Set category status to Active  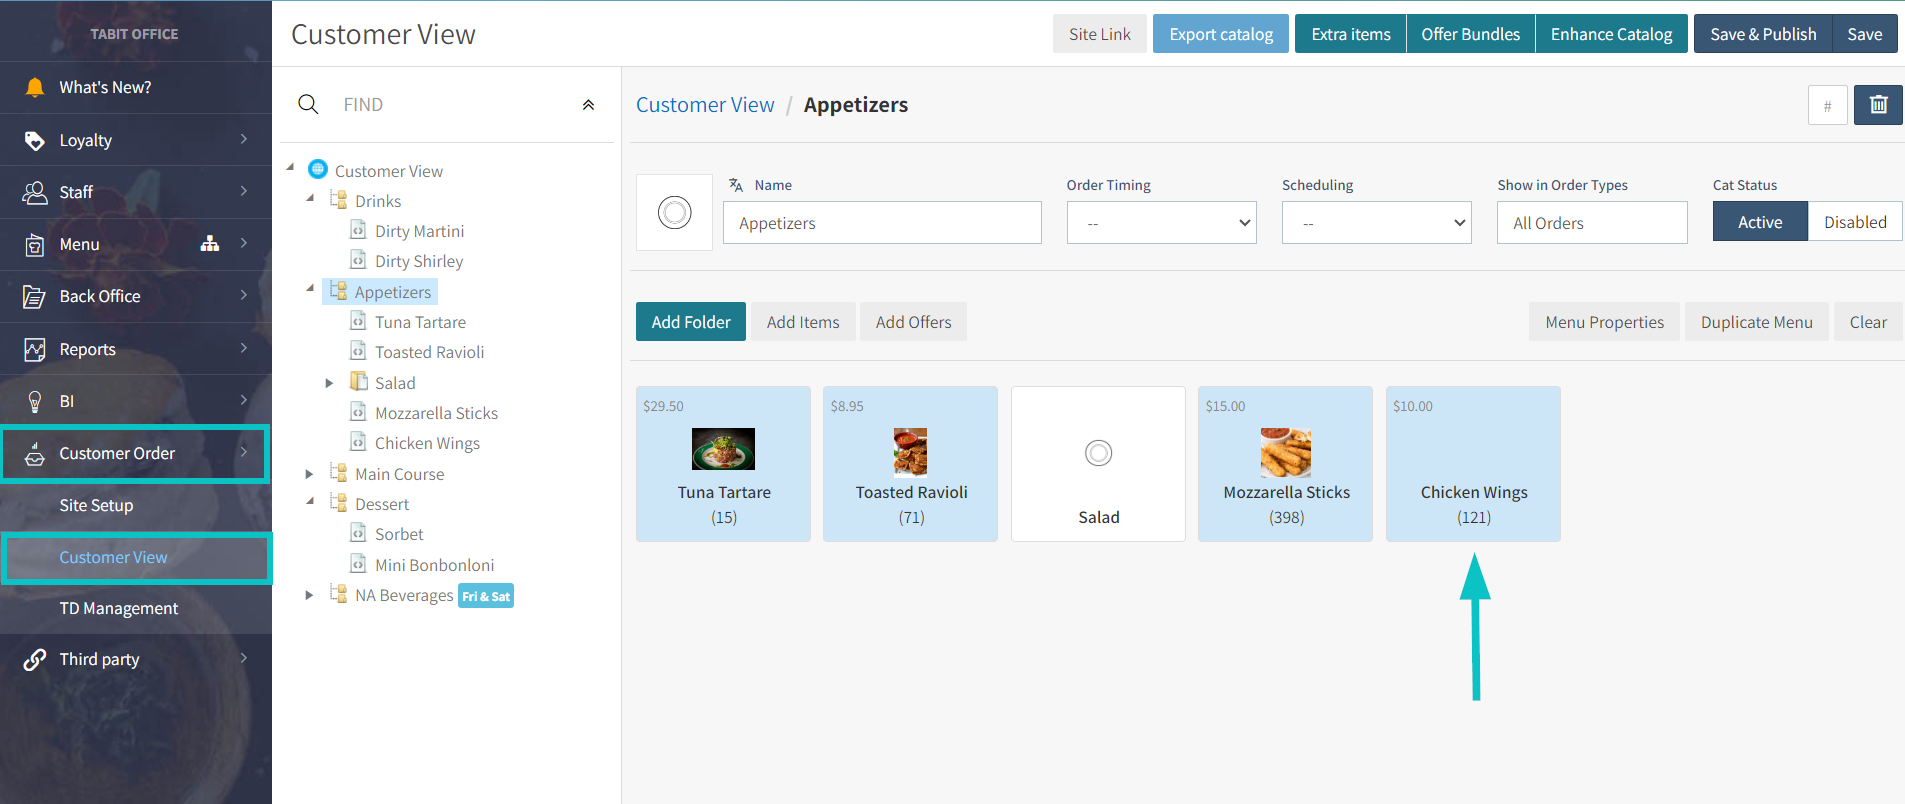(1760, 222)
